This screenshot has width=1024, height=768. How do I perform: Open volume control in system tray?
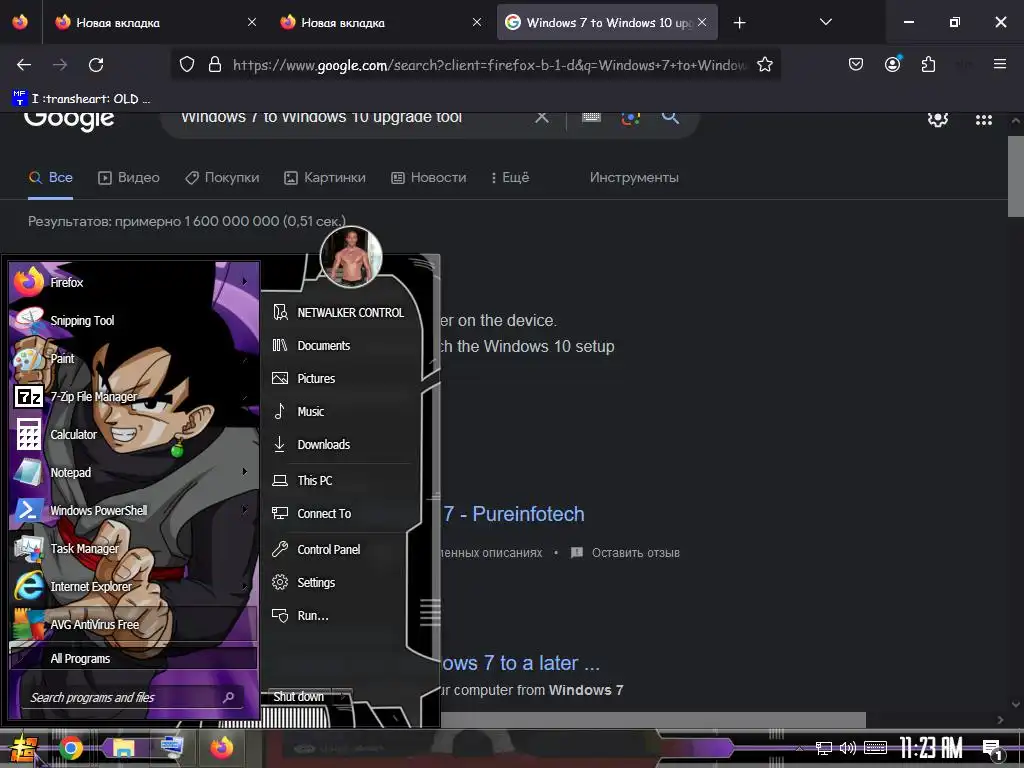[x=848, y=748]
